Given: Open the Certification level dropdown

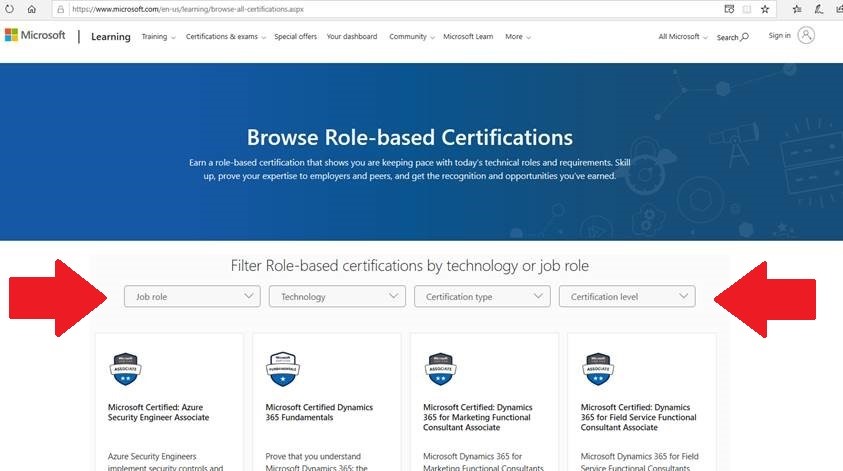Looking at the screenshot, I should click(x=627, y=296).
